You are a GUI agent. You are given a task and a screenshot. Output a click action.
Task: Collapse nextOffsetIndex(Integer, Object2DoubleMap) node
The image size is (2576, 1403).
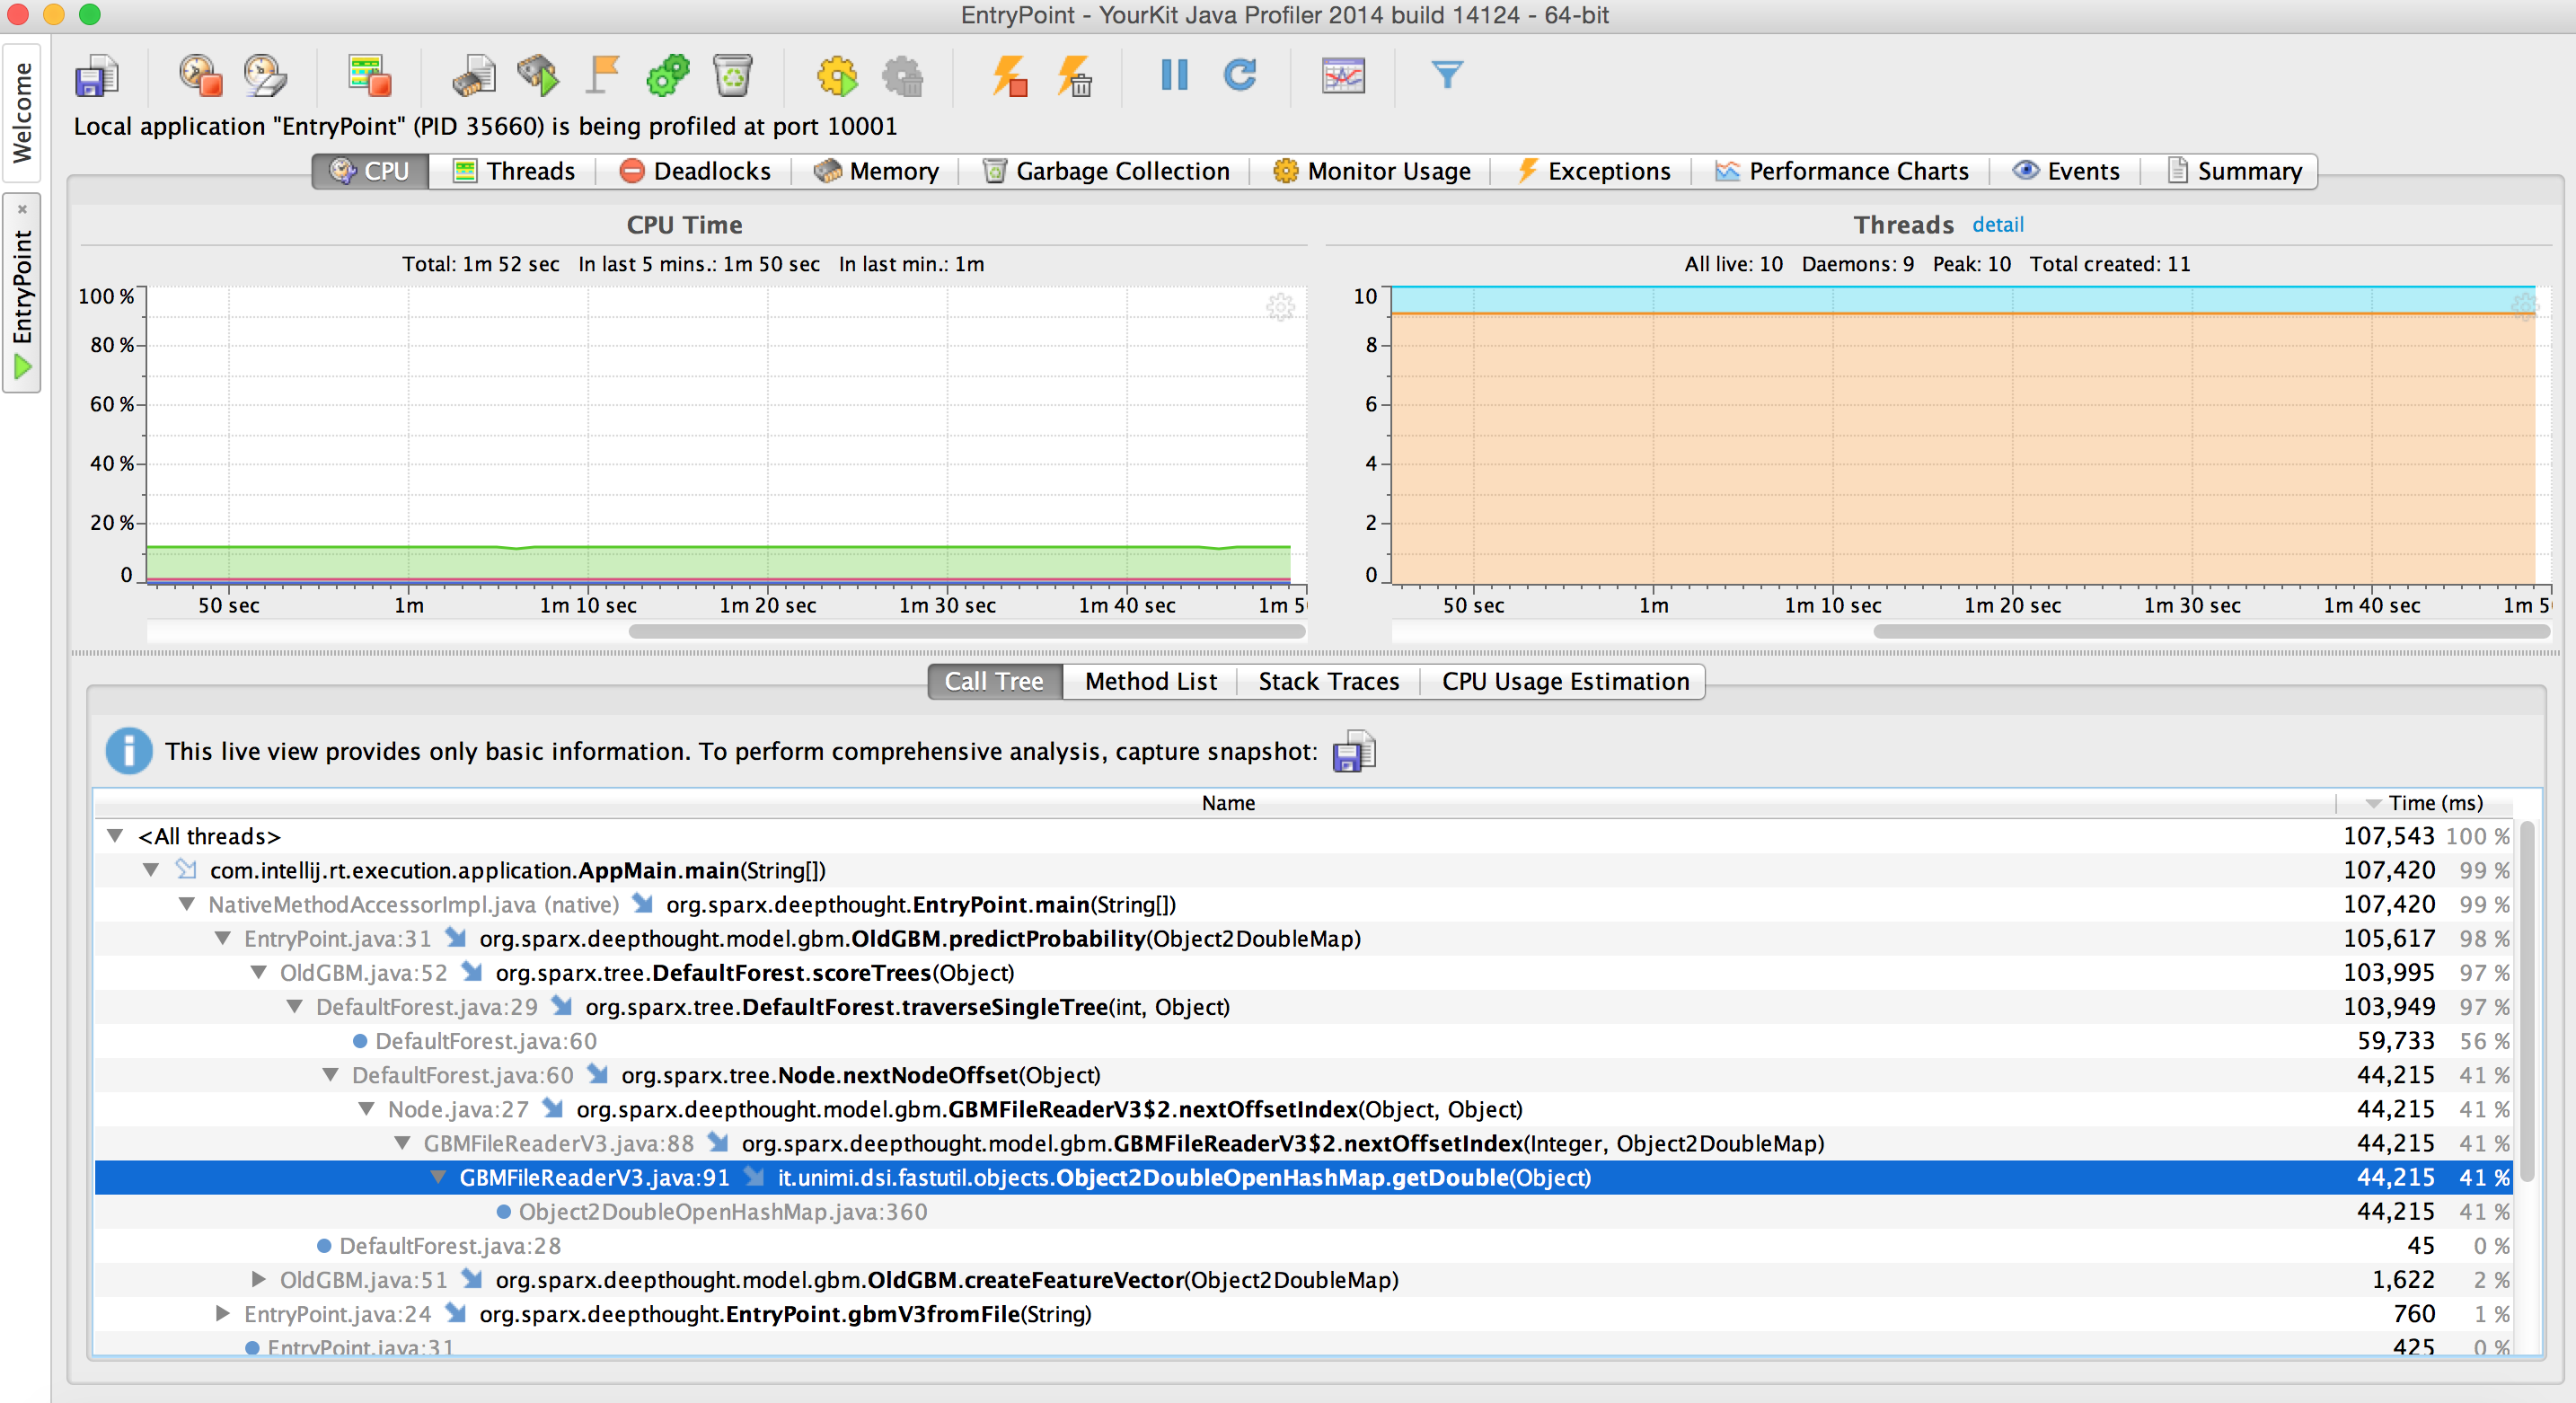point(403,1142)
